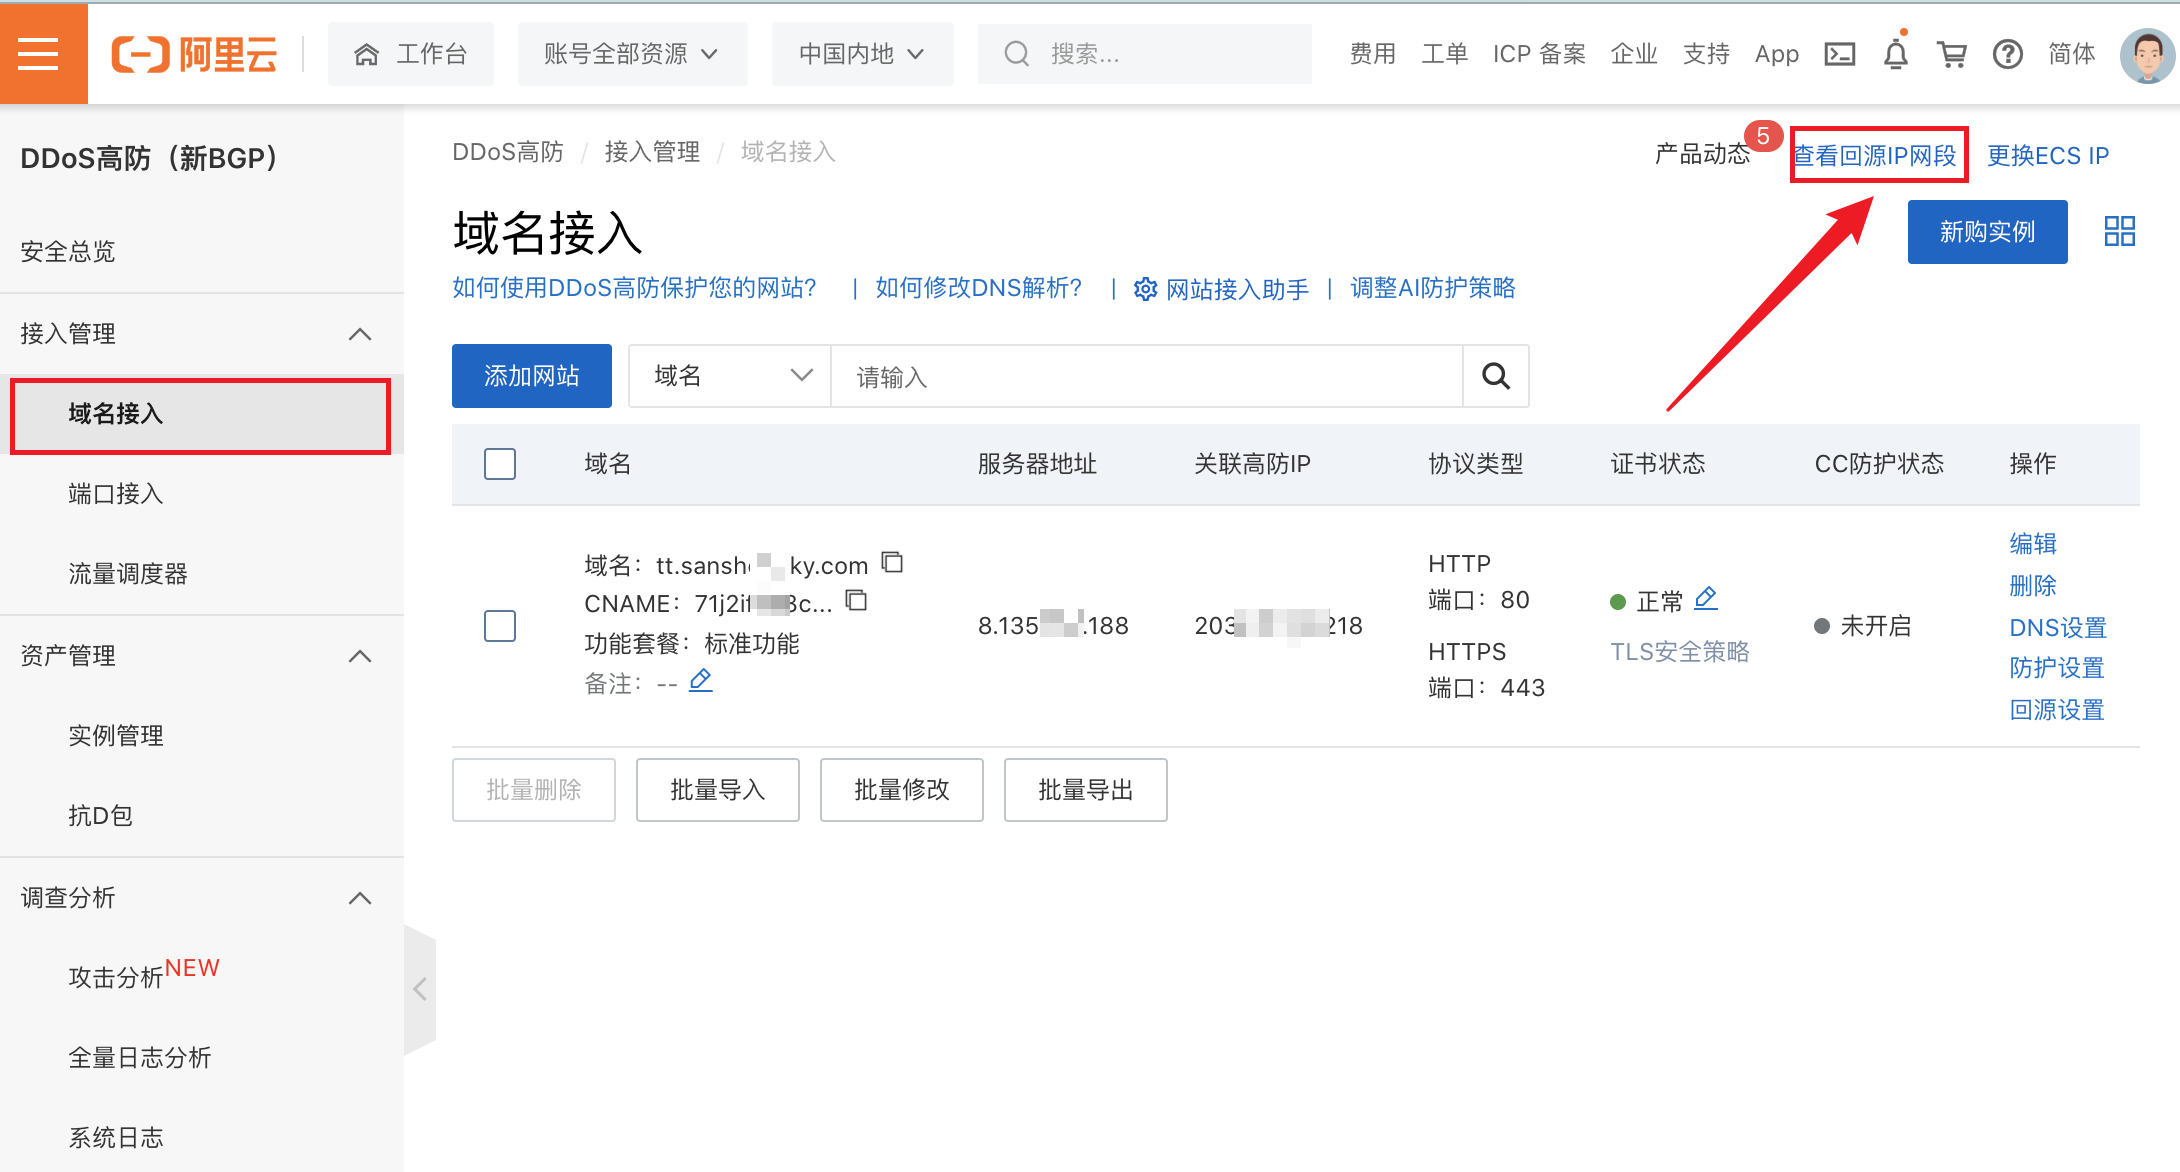The width and height of the screenshot is (2180, 1172).
Task: Copy the domain name tt.sansh...ky.com
Action: point(892,563)
